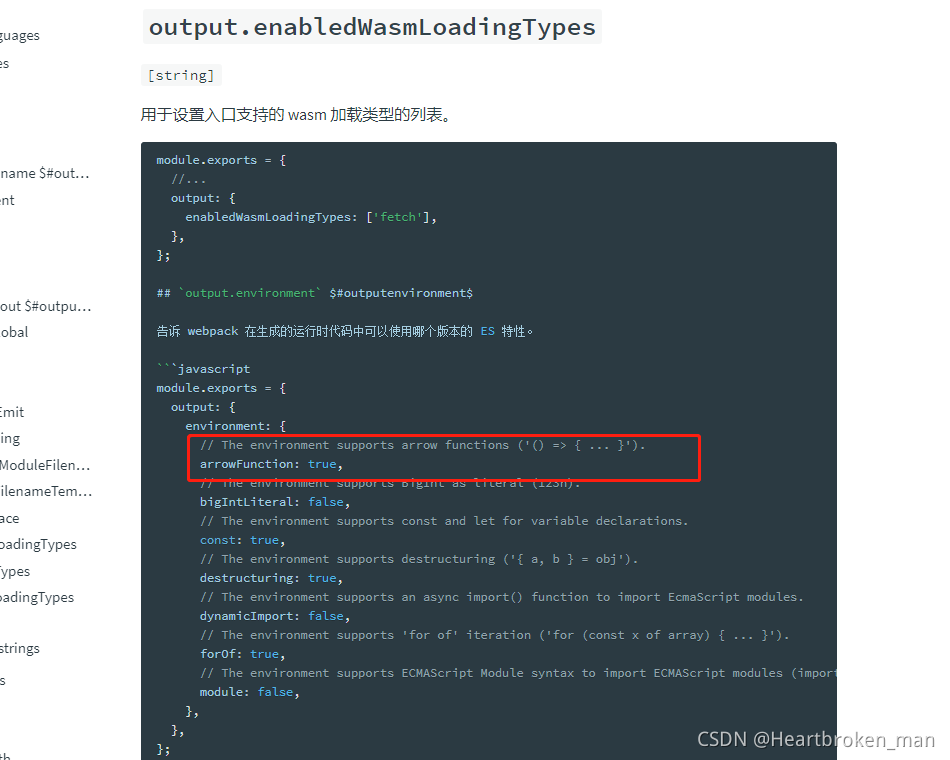Click the 'environment: {' code line
This screenshot has width=950, height=760.
click(235, 426)
